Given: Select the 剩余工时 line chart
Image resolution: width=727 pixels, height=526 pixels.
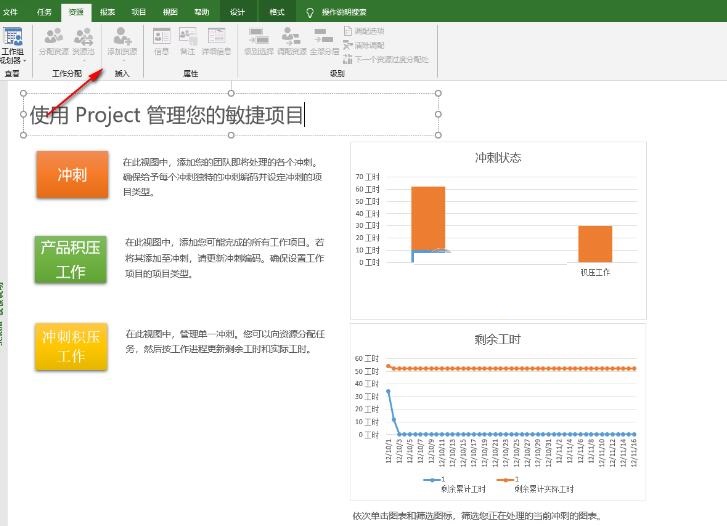Looking at the screenshot, I should click(x=497, y=410).
